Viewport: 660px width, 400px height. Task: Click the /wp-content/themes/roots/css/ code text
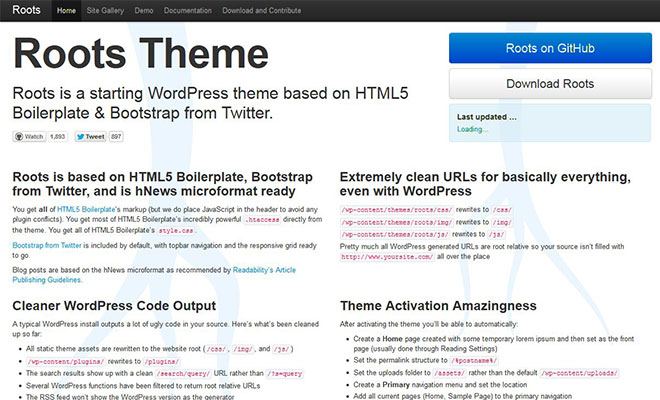[397, 210]
